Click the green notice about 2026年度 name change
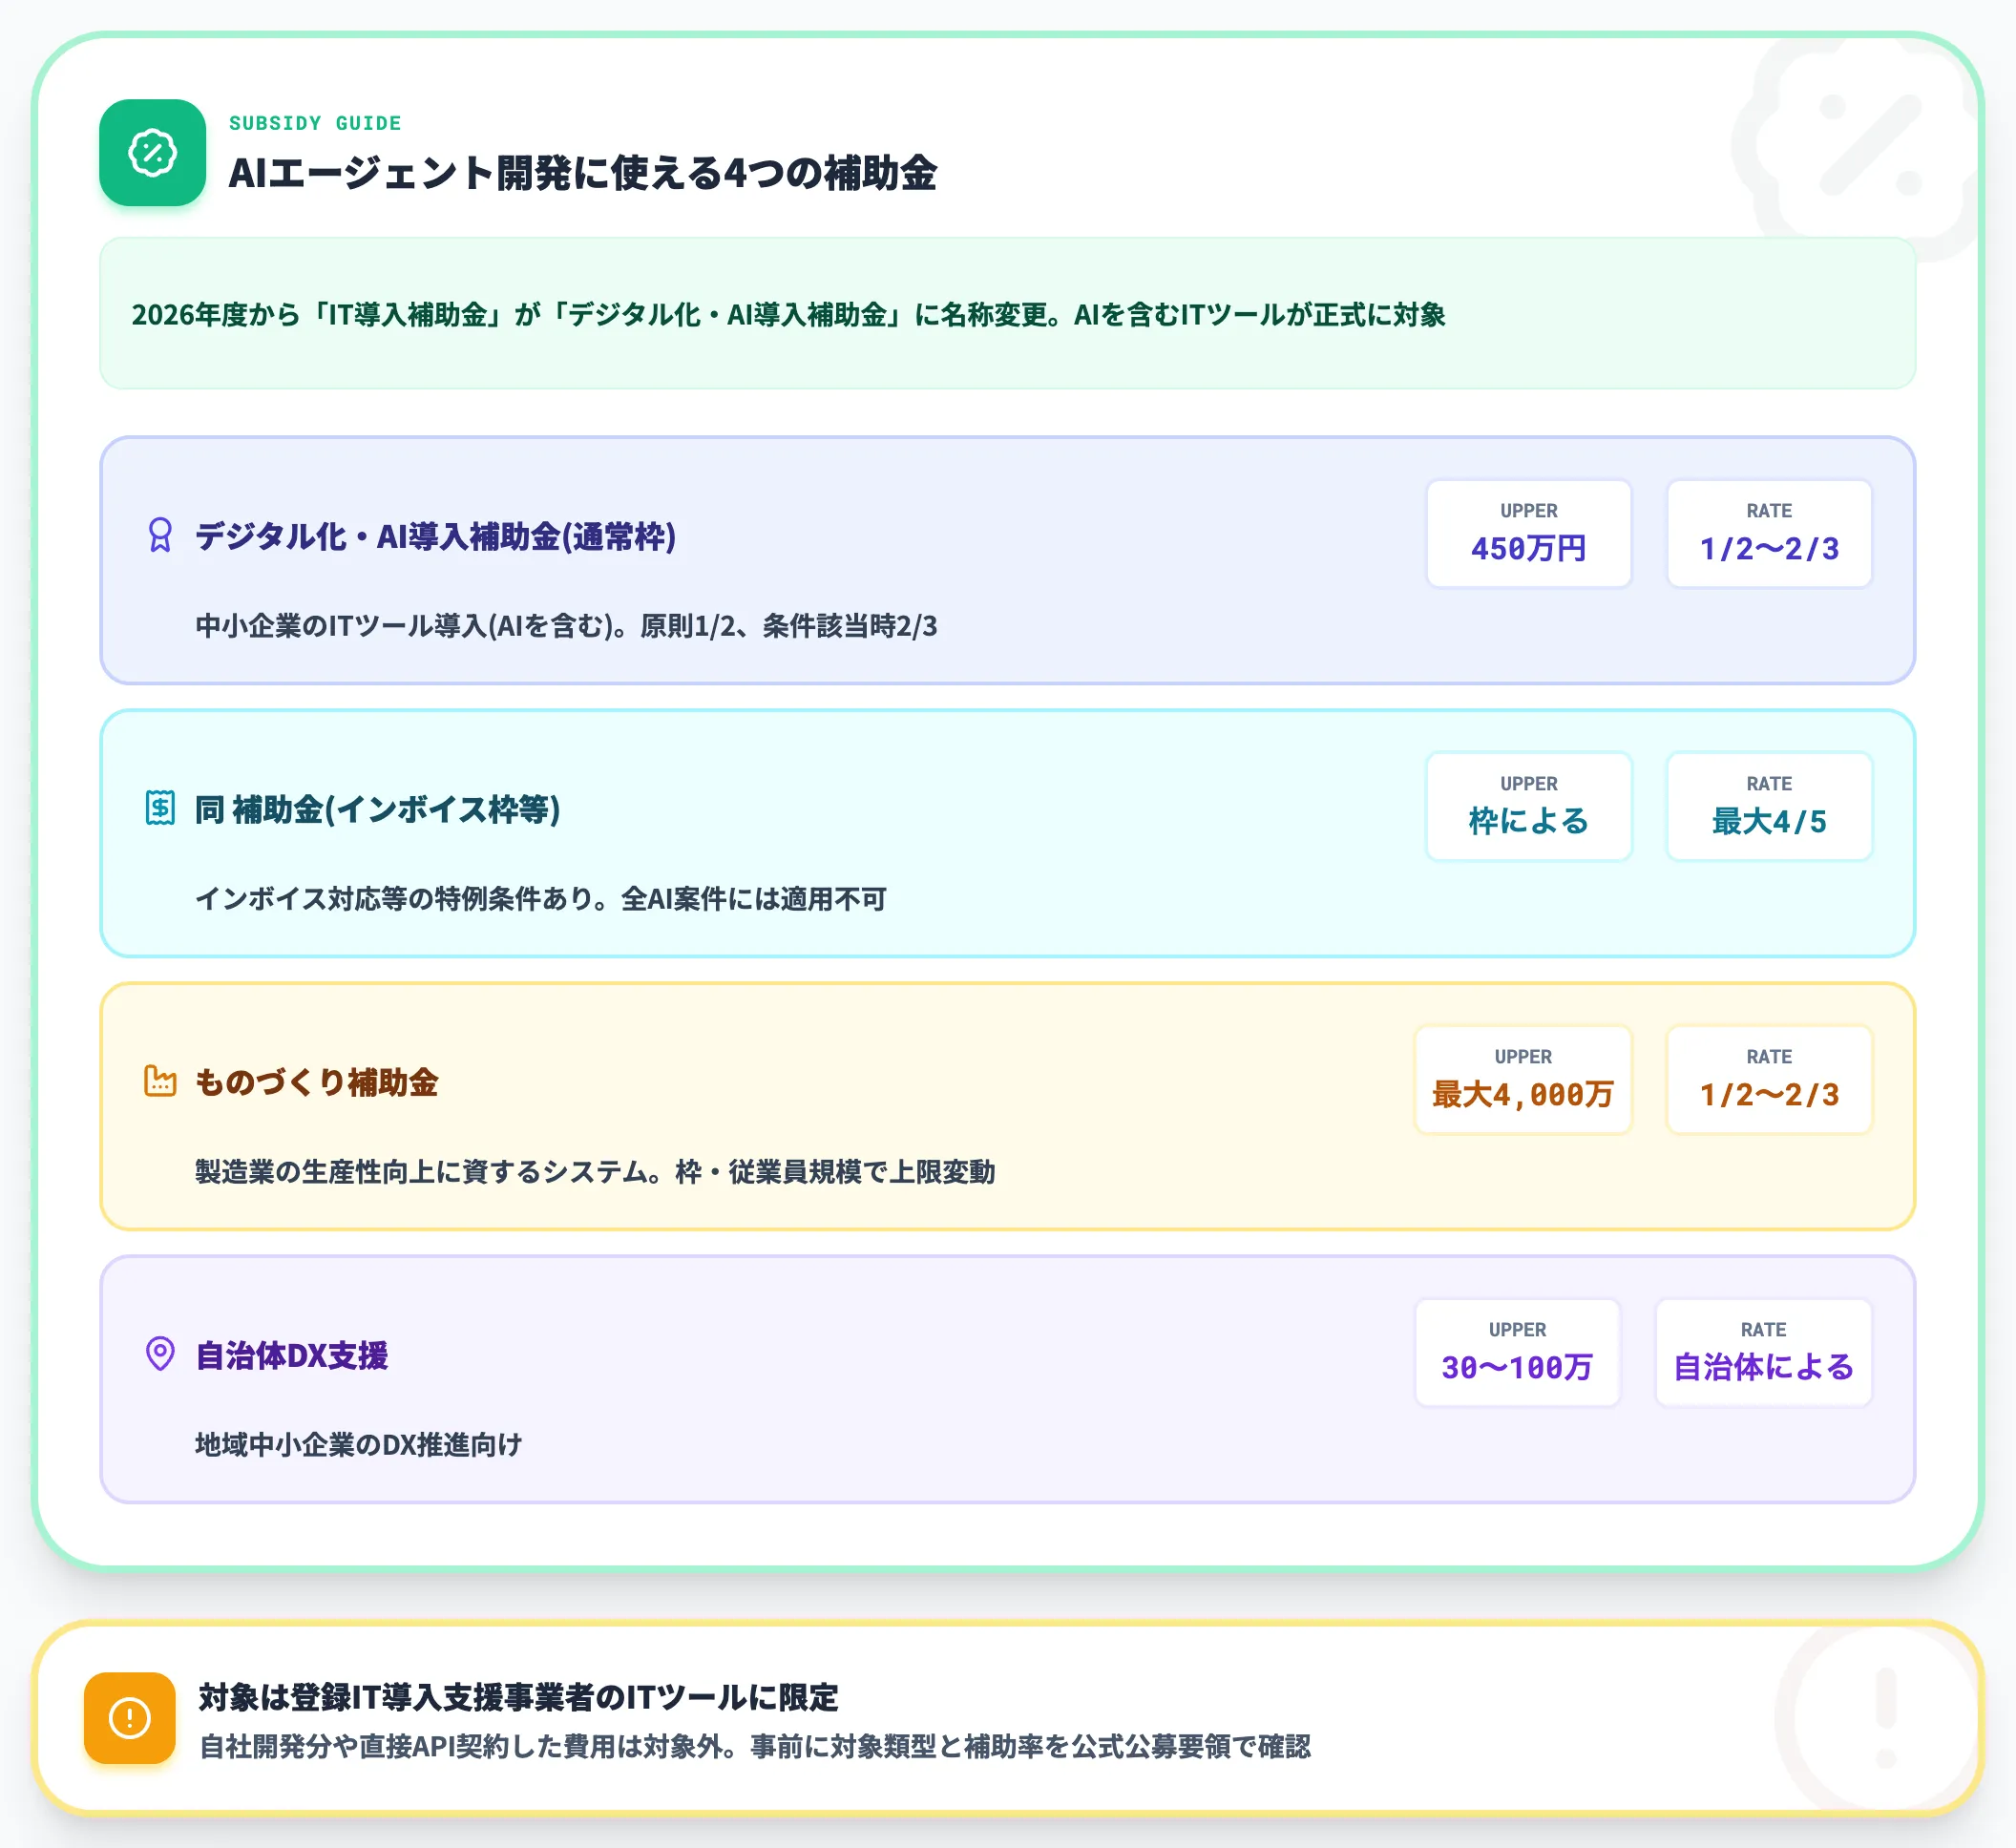The width and height of the screenshot is (2016, 1848). pyautogui.click(x=1007, y=313)
